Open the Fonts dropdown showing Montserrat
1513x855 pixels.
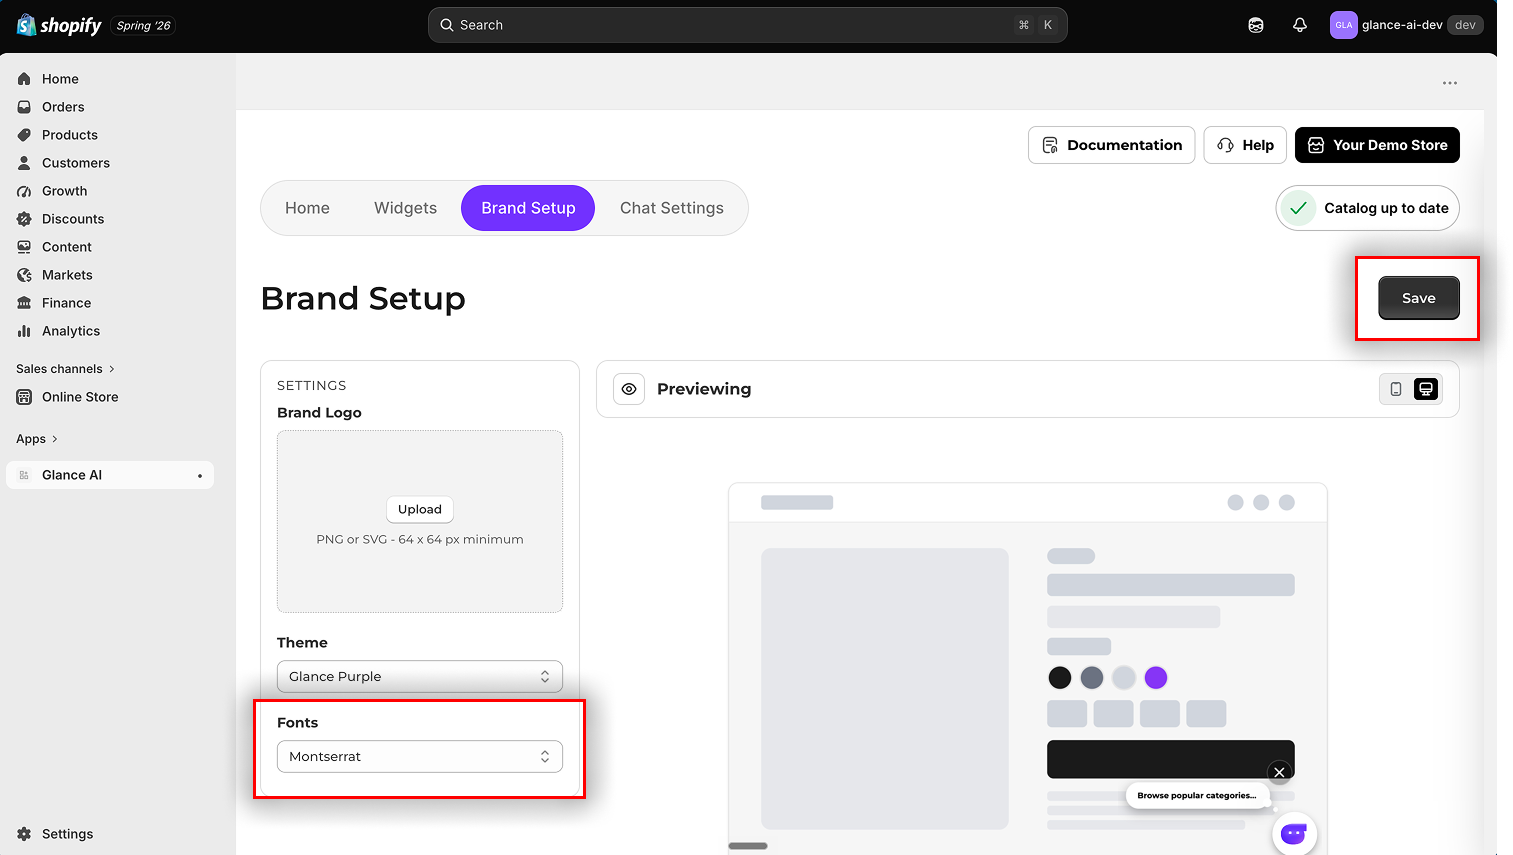(x=420, y=757)
